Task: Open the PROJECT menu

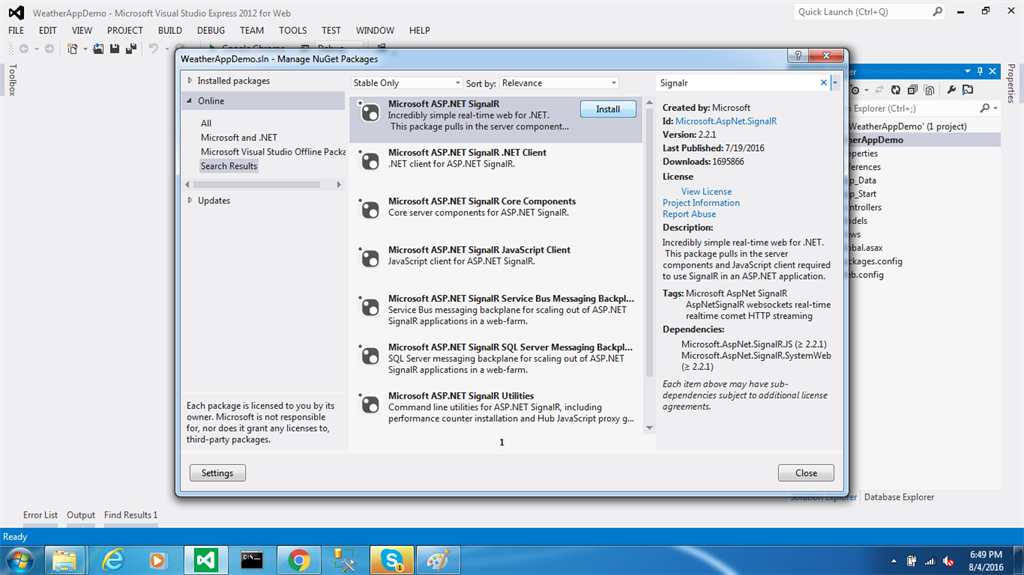Action: [x=125, y=30]
